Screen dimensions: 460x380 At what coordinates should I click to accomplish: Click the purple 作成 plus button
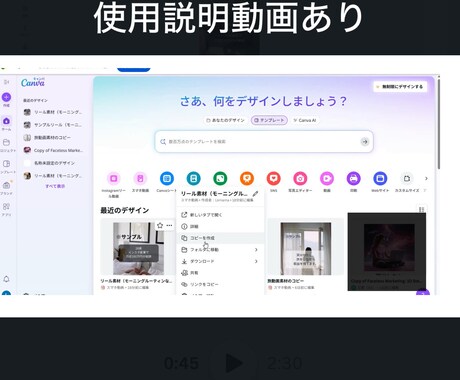point(6,97)
